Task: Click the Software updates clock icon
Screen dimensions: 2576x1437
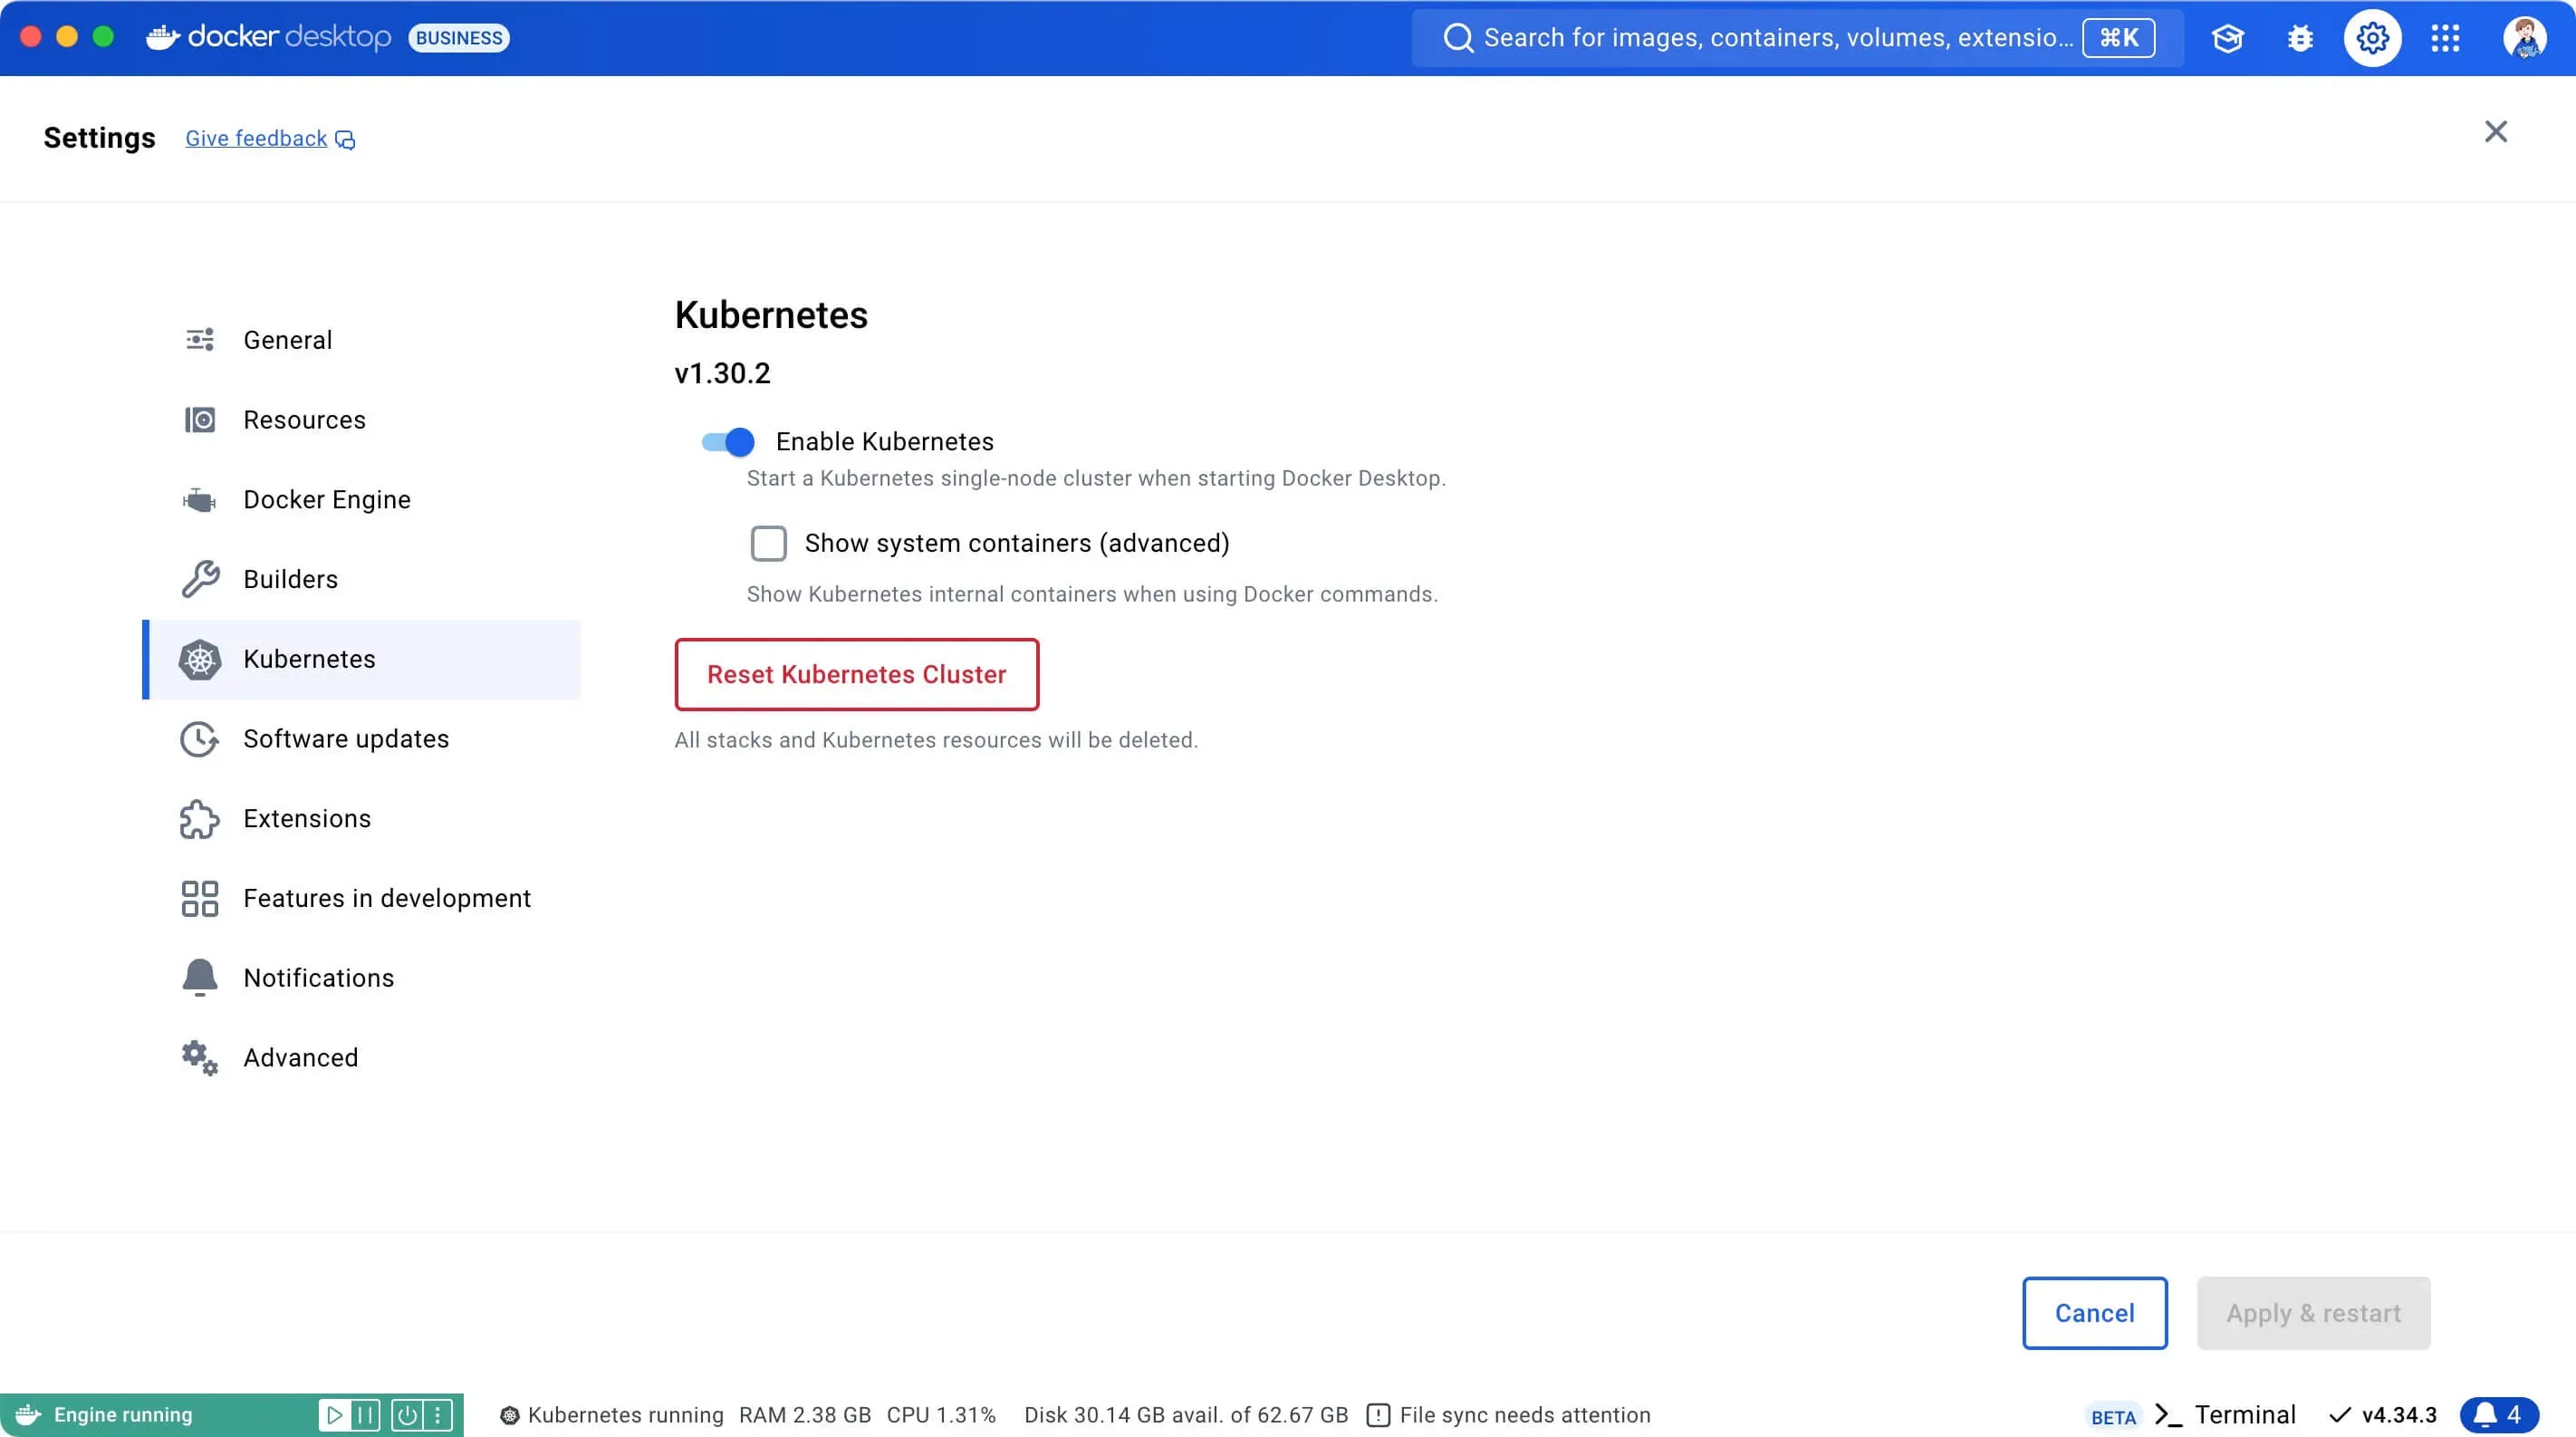Action: pyautogui.click(x=200, y=739)
